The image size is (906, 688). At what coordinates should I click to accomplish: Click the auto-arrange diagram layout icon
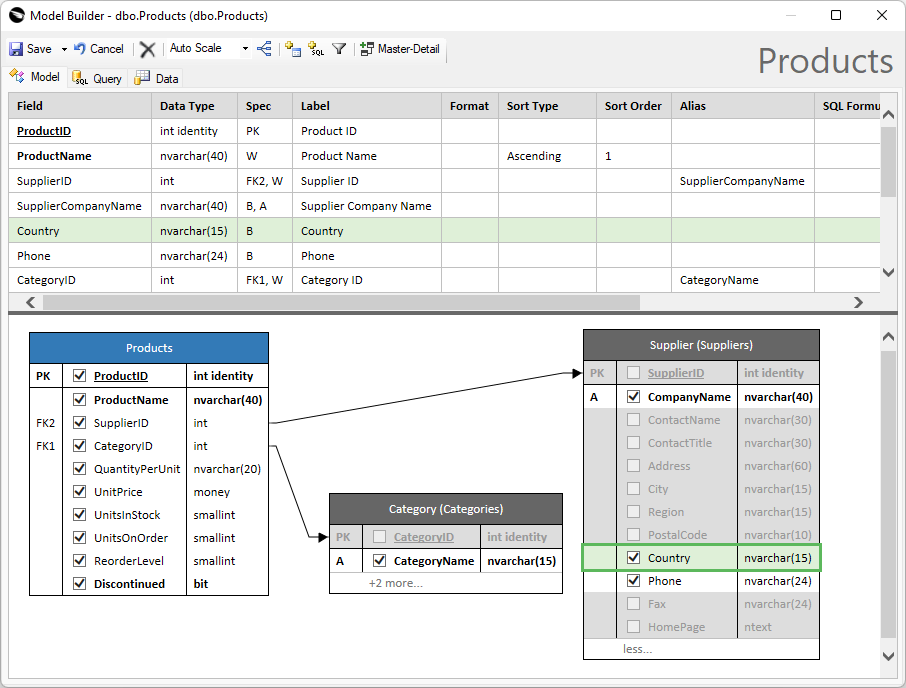[265, 49]
